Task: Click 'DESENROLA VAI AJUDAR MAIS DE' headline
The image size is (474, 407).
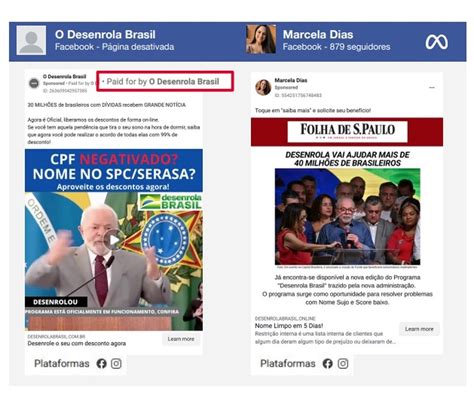Action: click(x=347, y=155)
